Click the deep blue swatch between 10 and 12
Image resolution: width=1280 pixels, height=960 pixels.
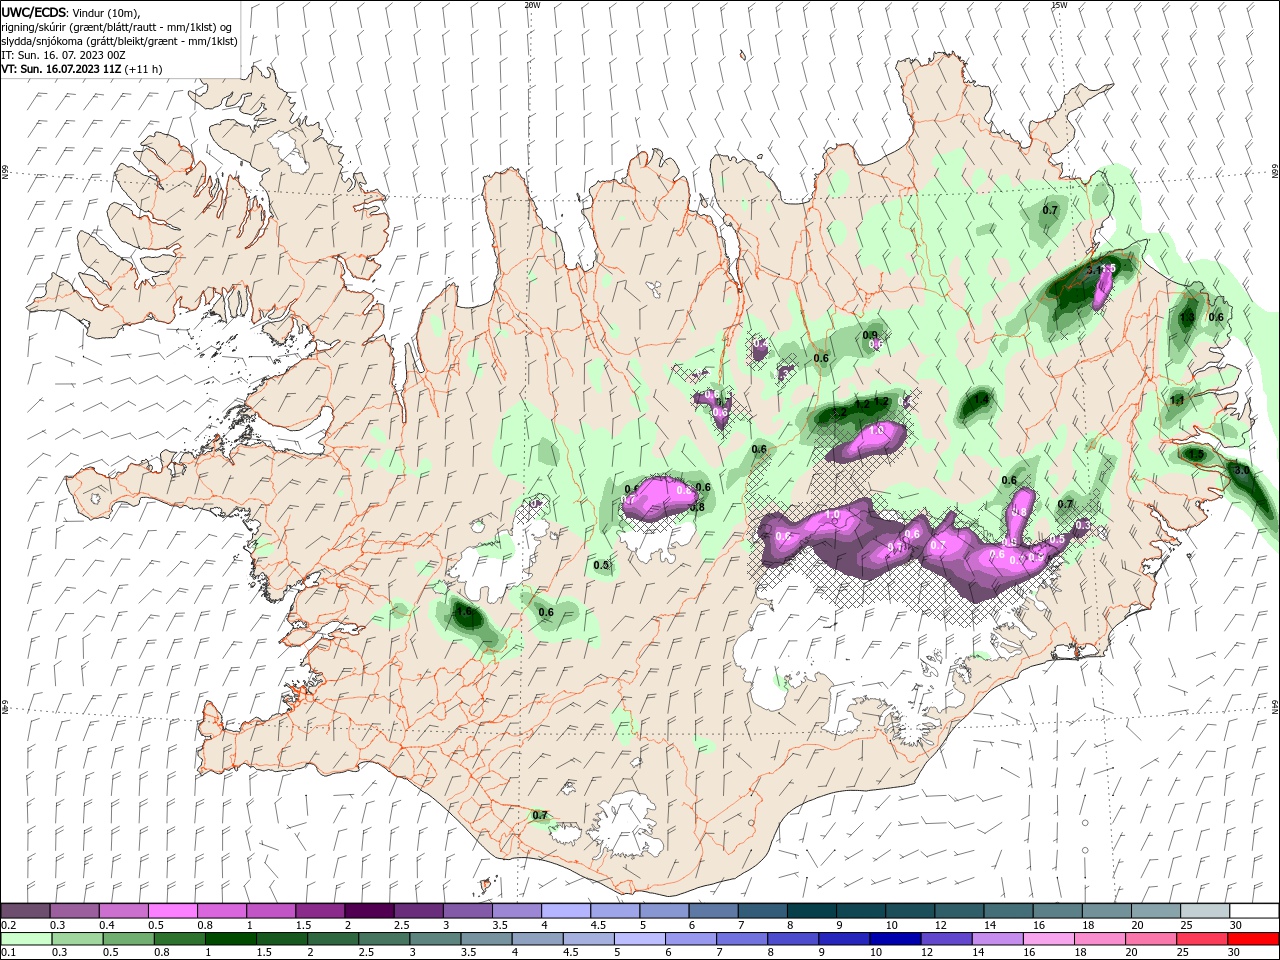[x=894, y=939]
